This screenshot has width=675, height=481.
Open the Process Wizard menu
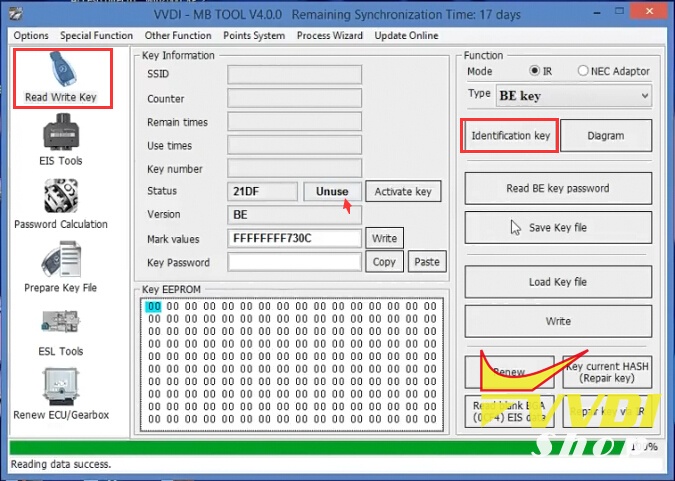point(330,35)
